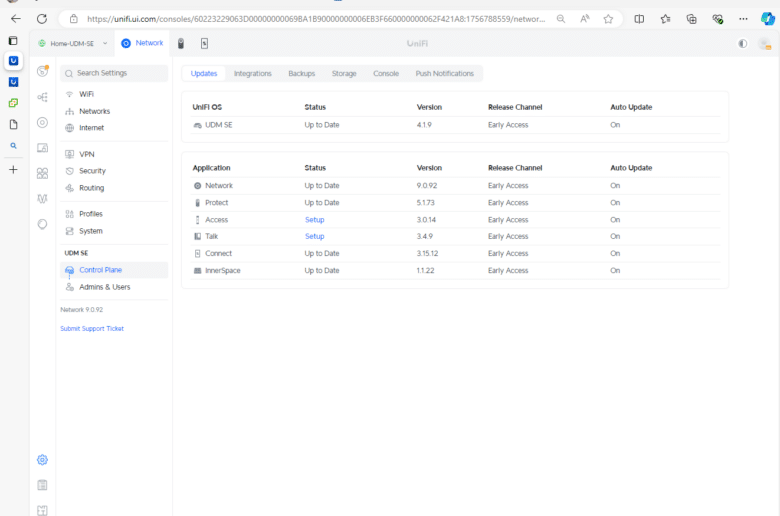
Task: Open WiFi settings
Action: click(x=86, y=94)
